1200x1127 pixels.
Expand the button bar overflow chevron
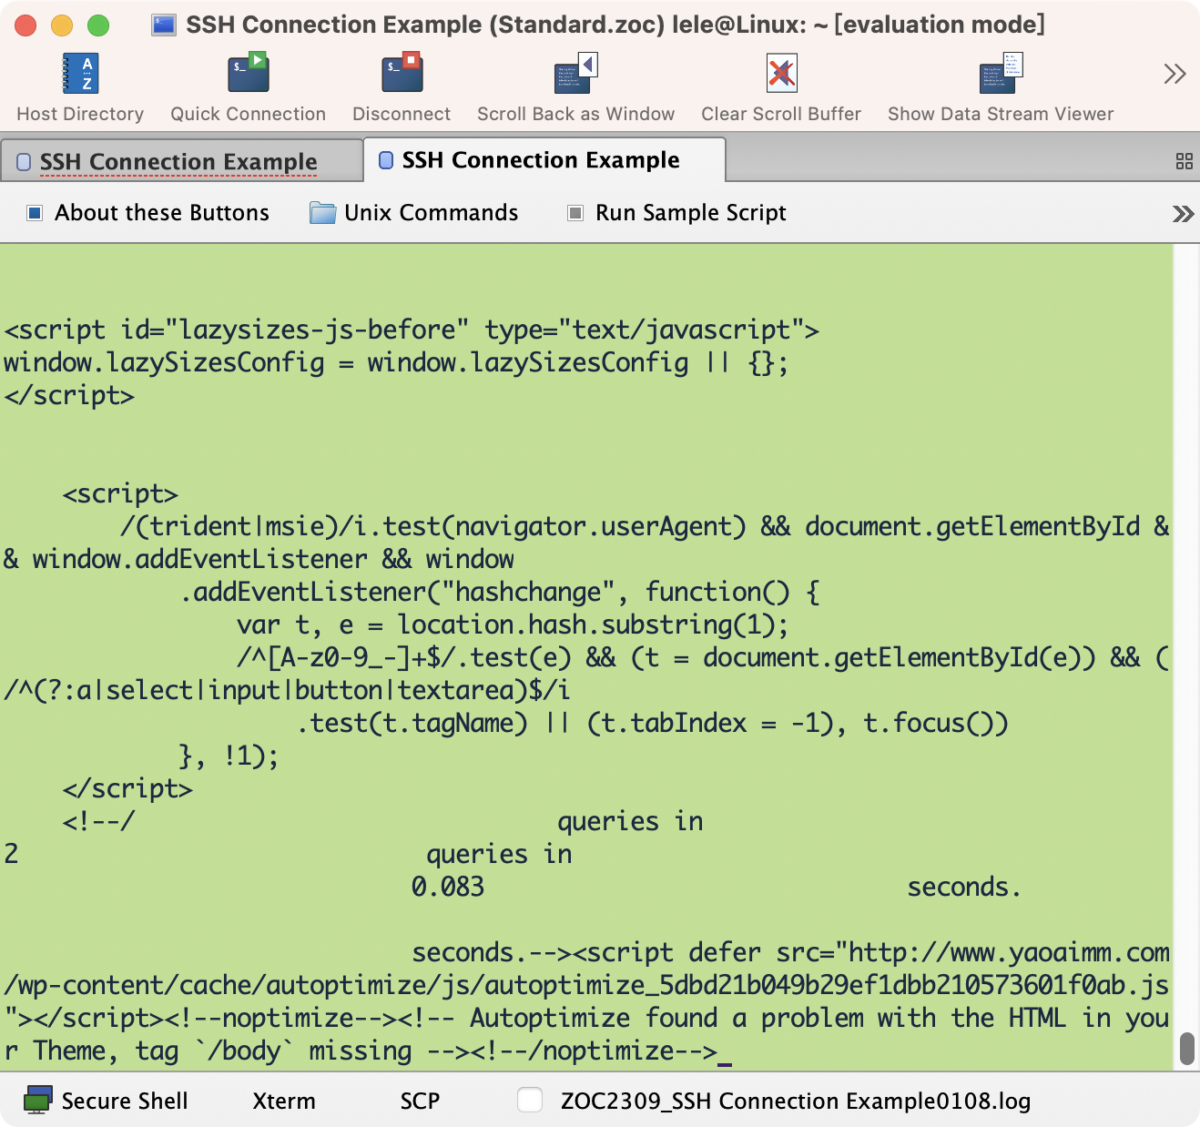pyautogui.click(x=1183, y=213)
